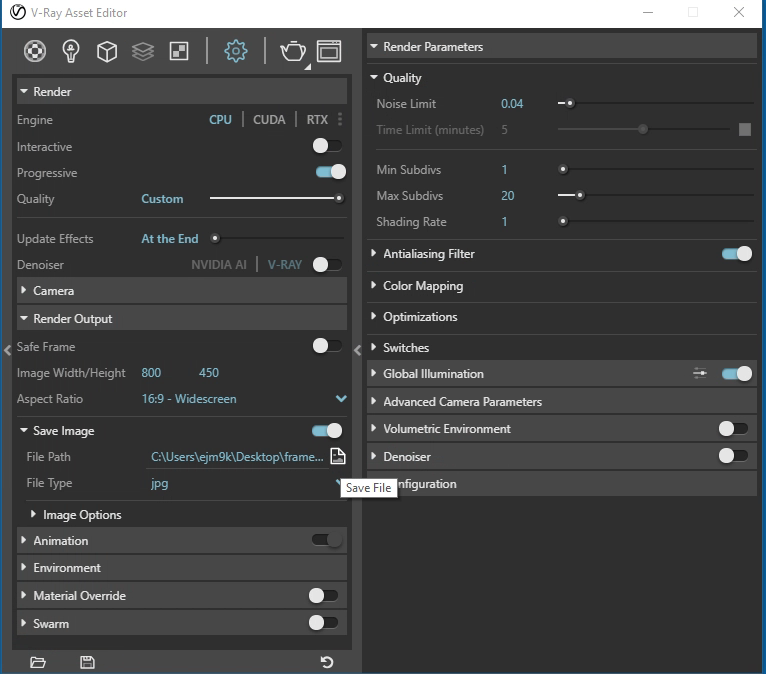The image size is (766, 674).
Task: Click the Max Subdivs value 20
Action: point(508,195)
